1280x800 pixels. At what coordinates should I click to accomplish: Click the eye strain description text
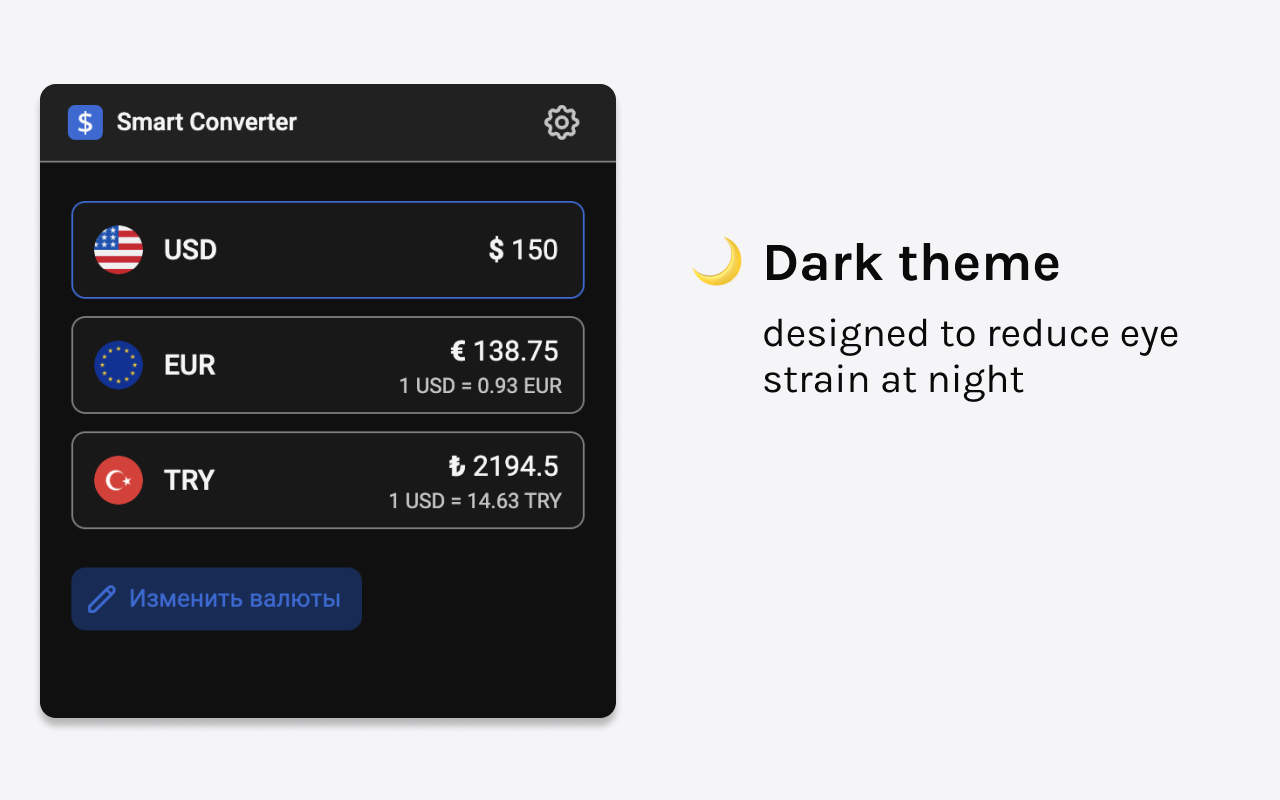(971, 357)
